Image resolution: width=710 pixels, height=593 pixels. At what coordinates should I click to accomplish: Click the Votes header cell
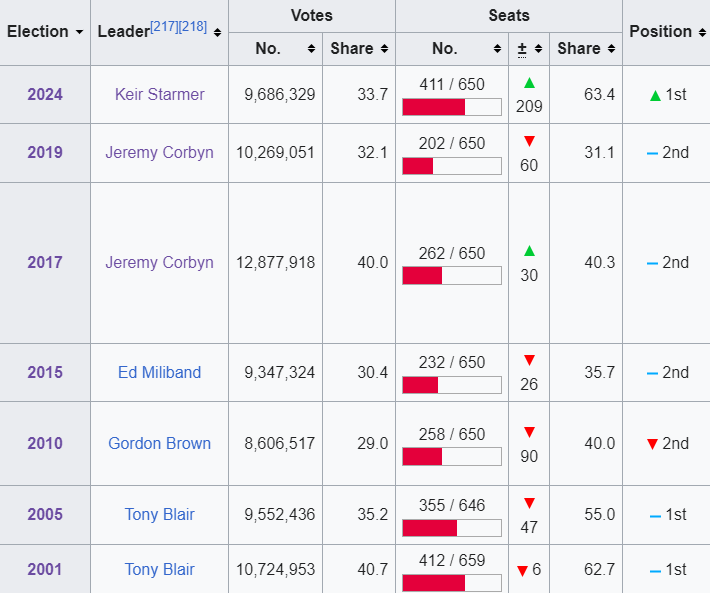(312, 16)
